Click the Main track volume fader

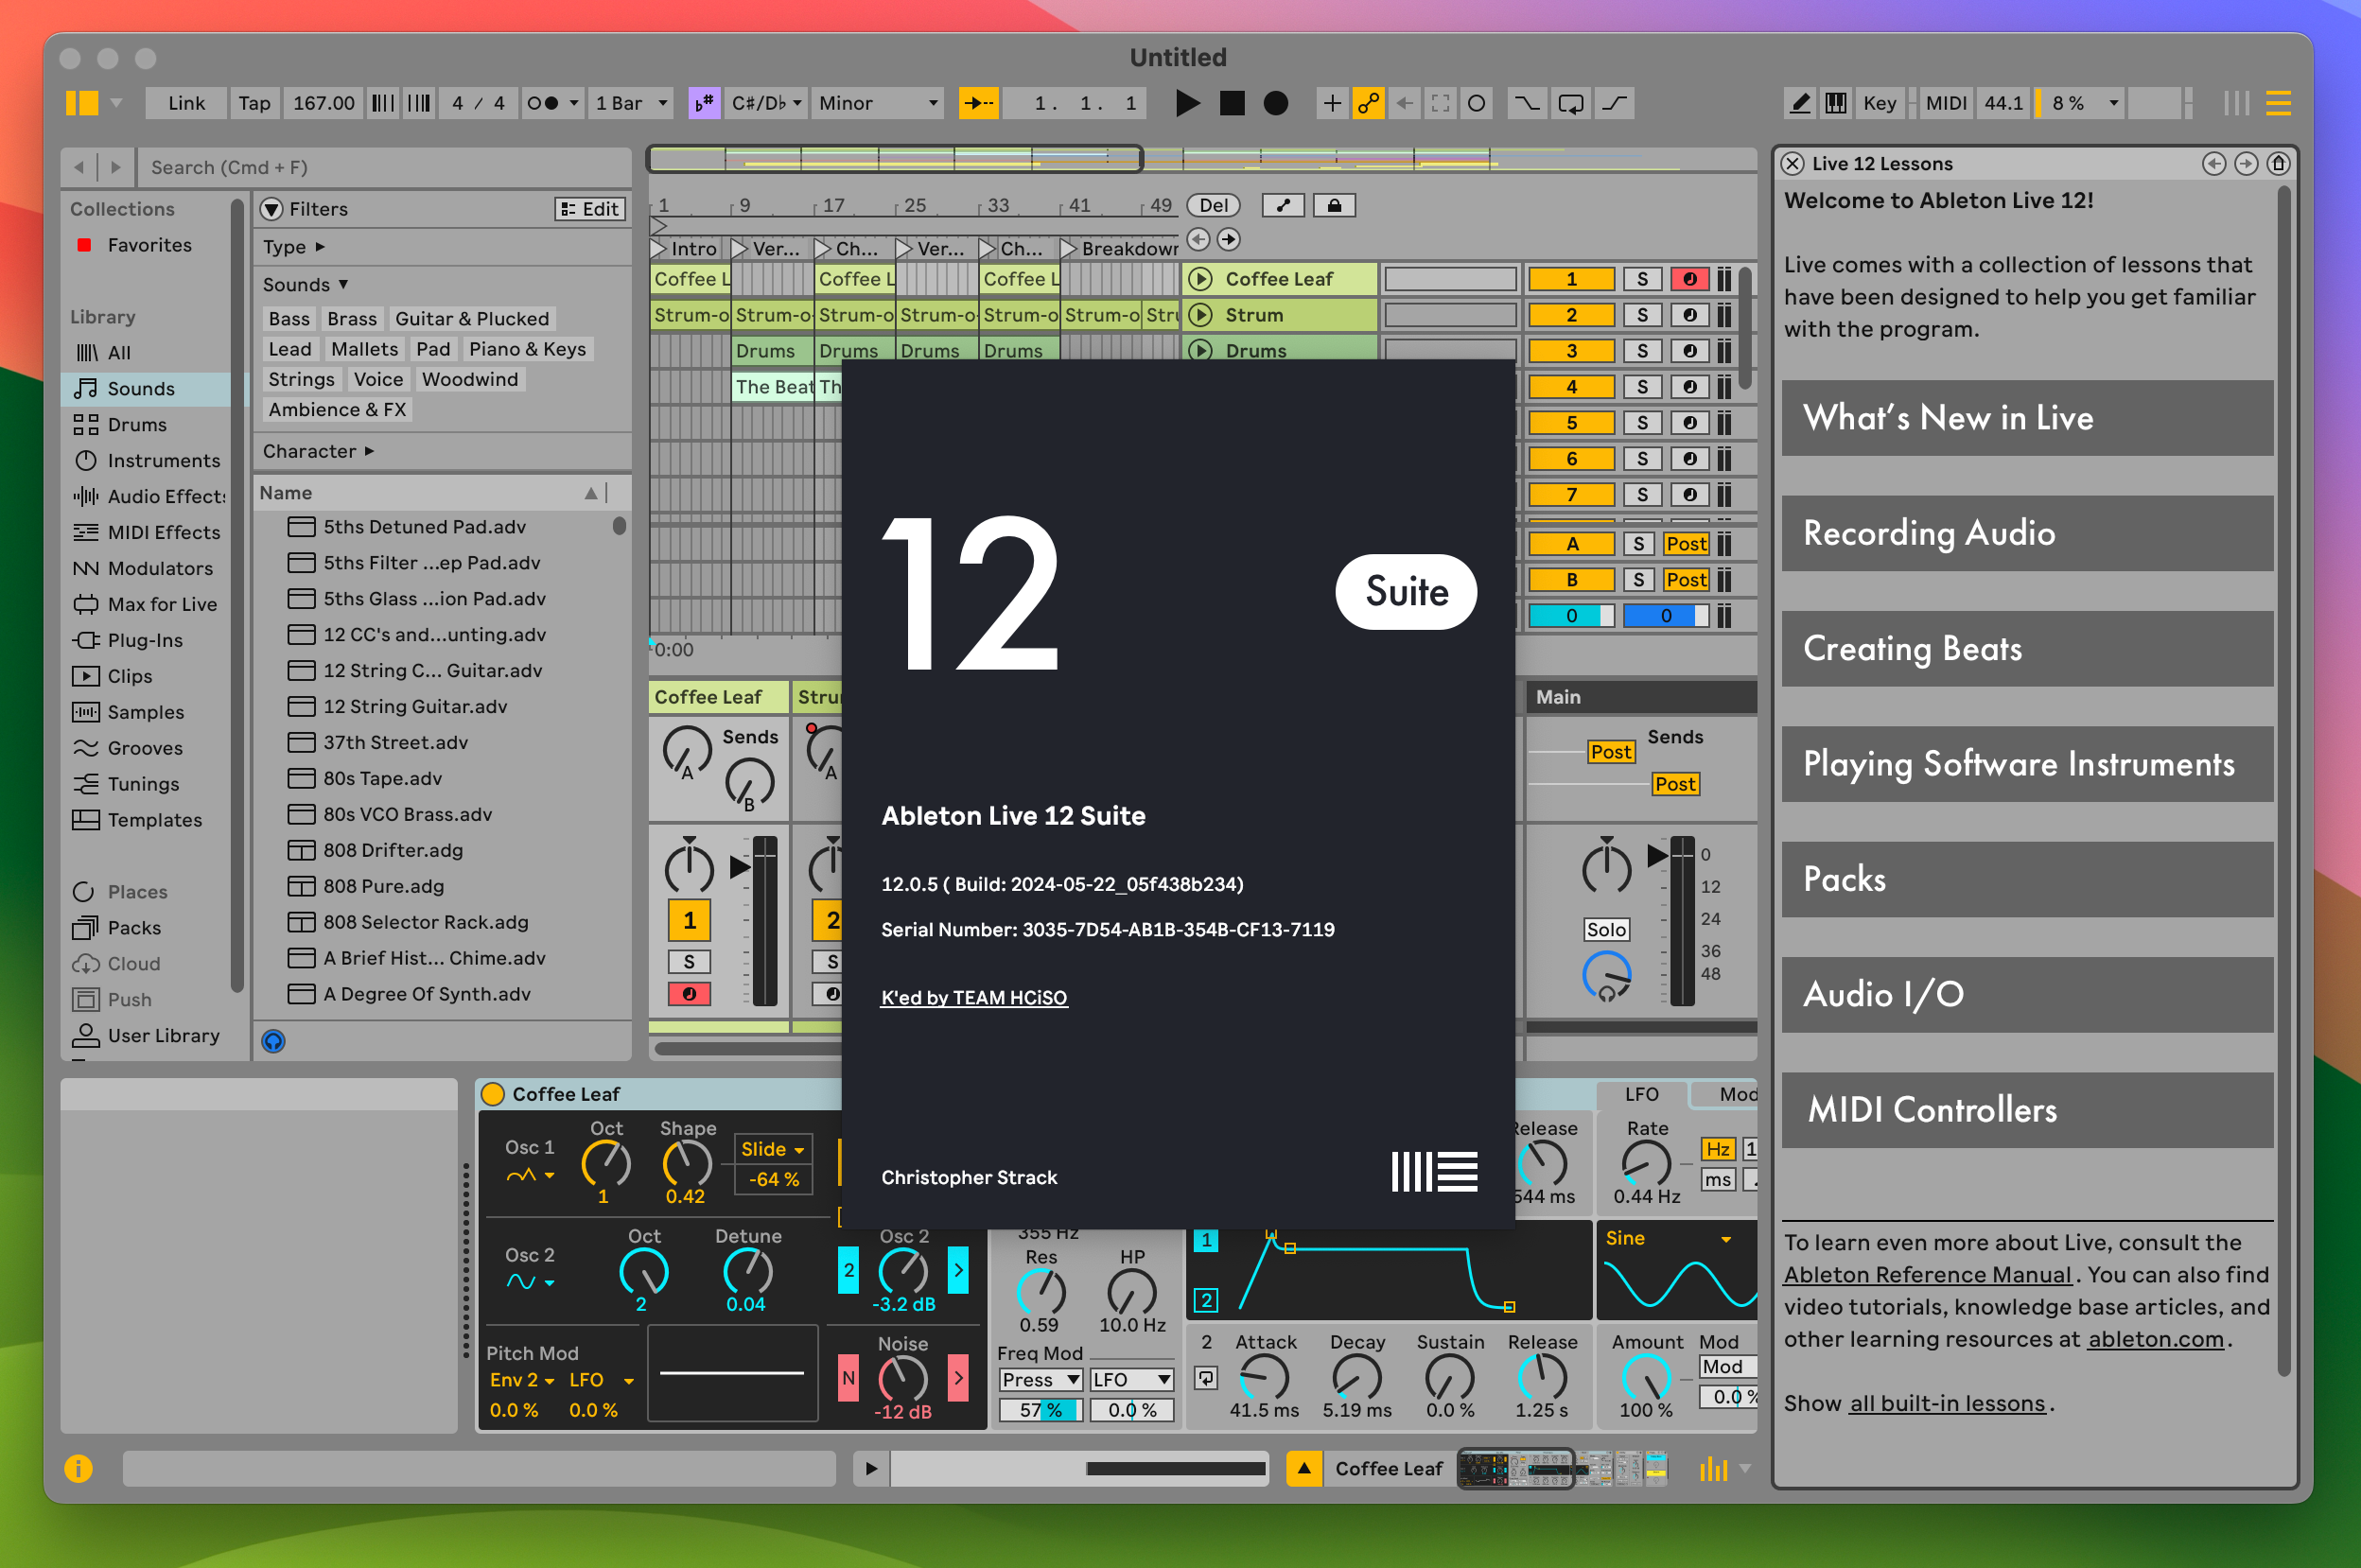pyautogui.click(x=1681, y=921)
